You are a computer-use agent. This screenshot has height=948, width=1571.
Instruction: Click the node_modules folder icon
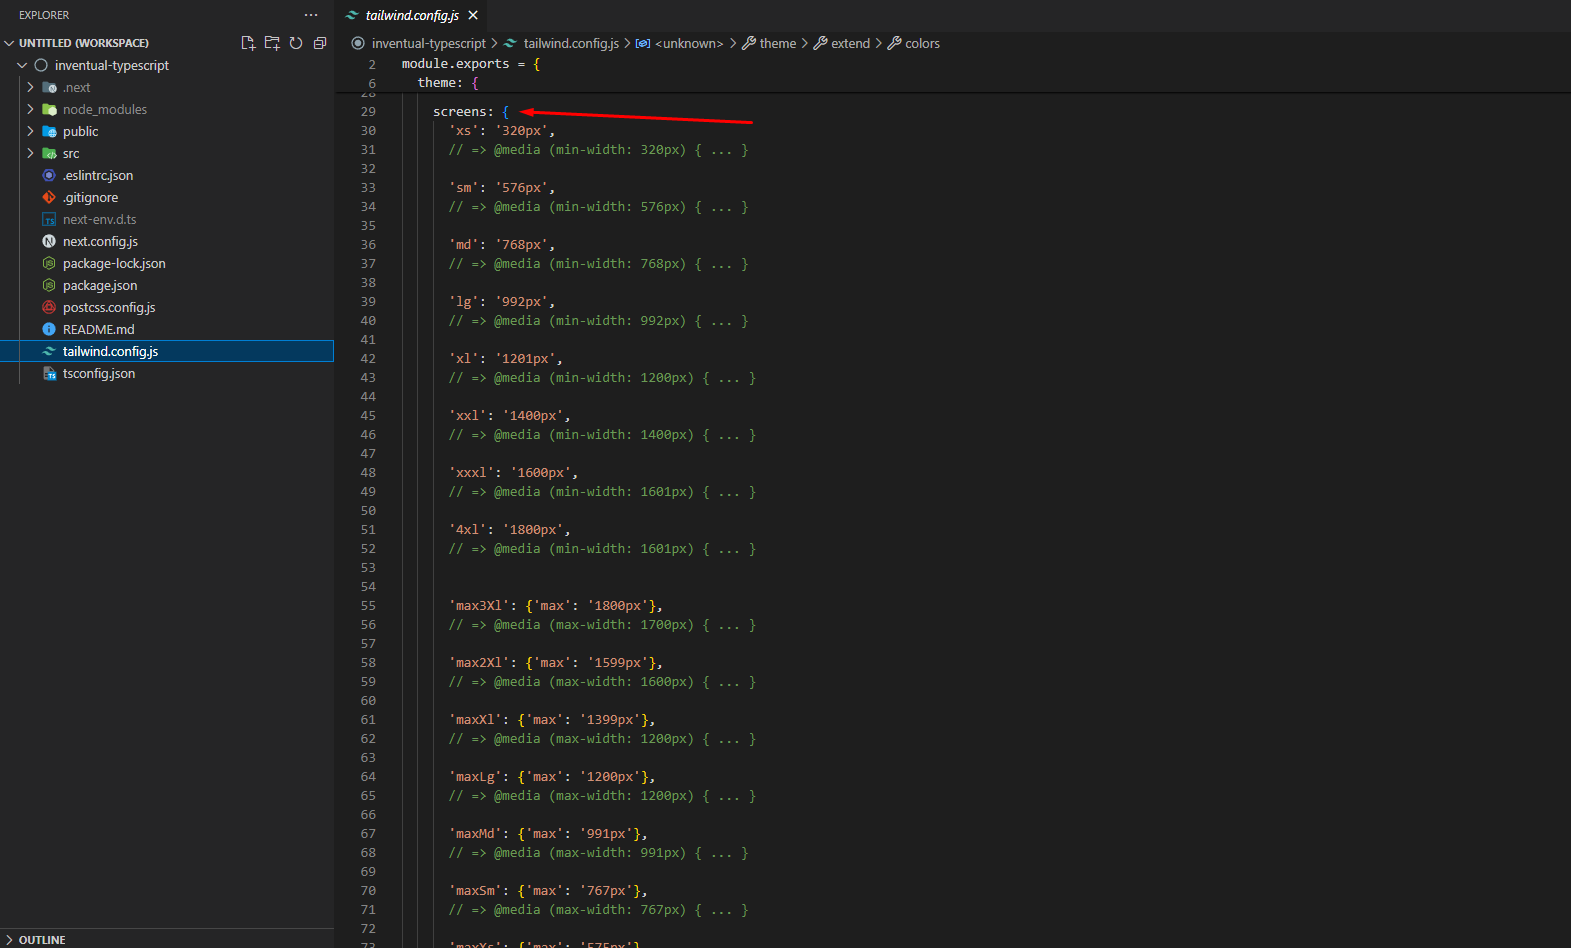click(49, 109)
